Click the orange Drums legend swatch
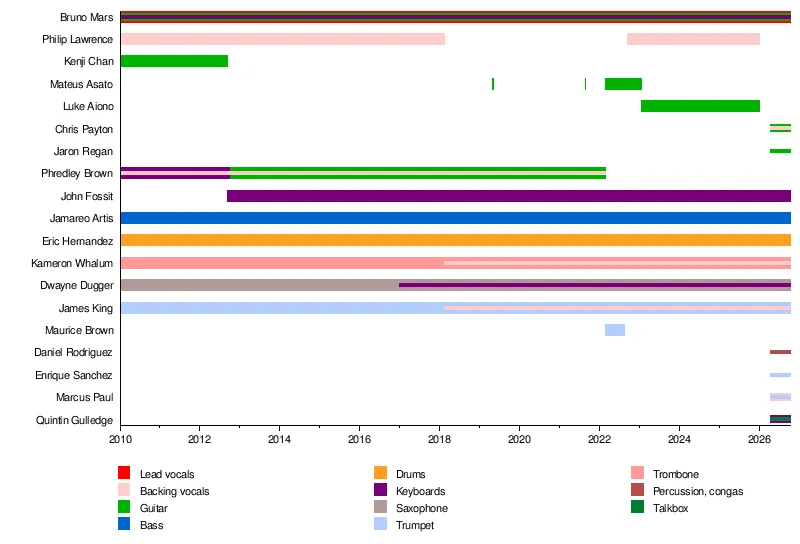This screenshot has height=544, width=800. (x=381, y=473)
